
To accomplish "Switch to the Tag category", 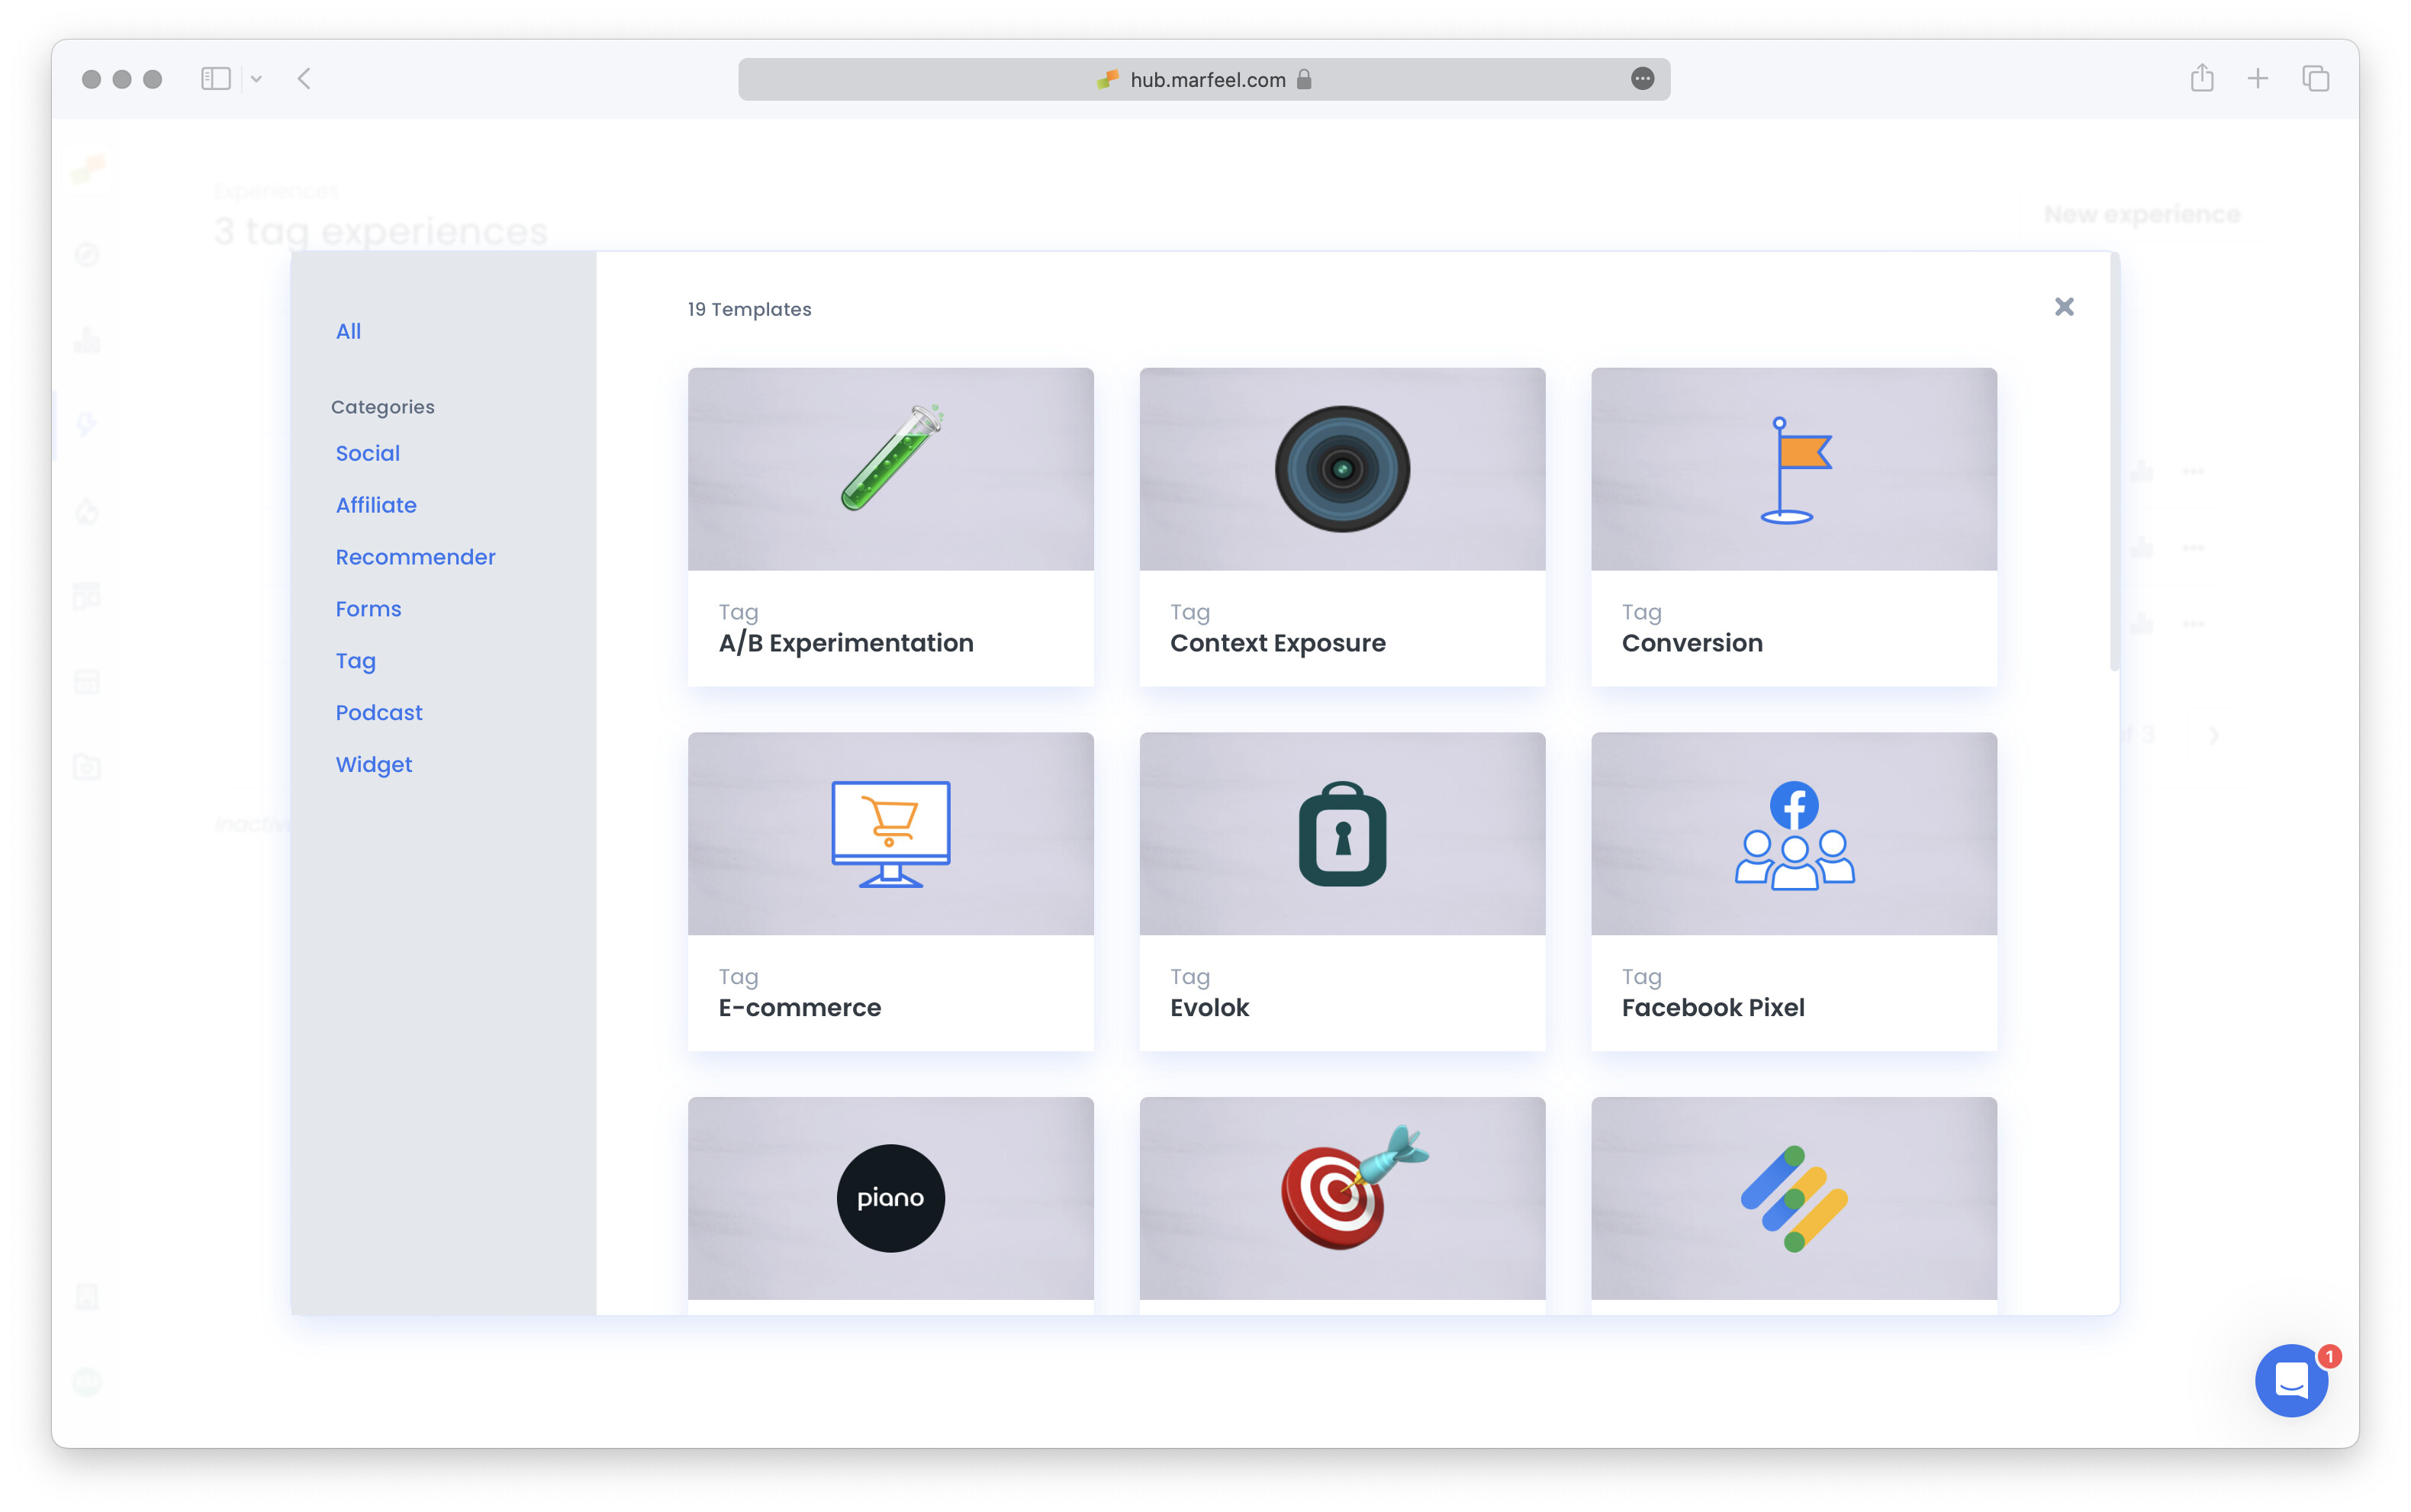I will [355, 660].
